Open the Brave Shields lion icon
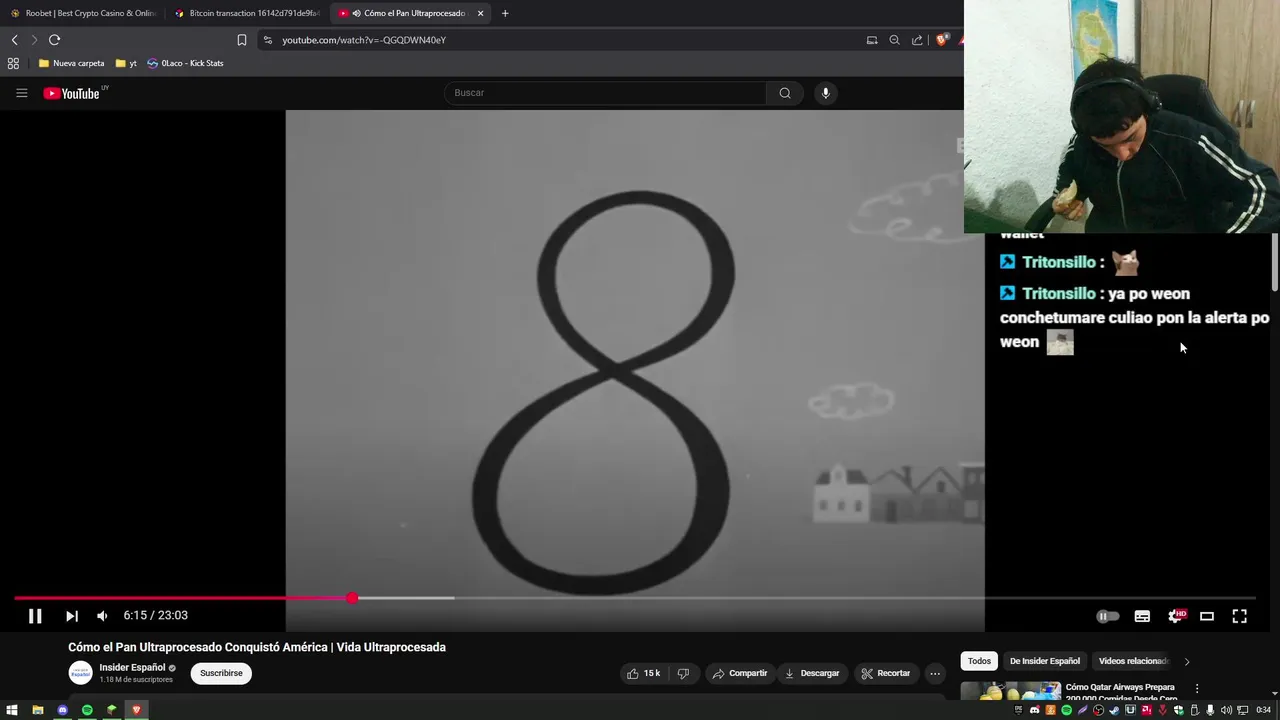Viewport: 1280px width, 720px height. (x=941, y=40)
